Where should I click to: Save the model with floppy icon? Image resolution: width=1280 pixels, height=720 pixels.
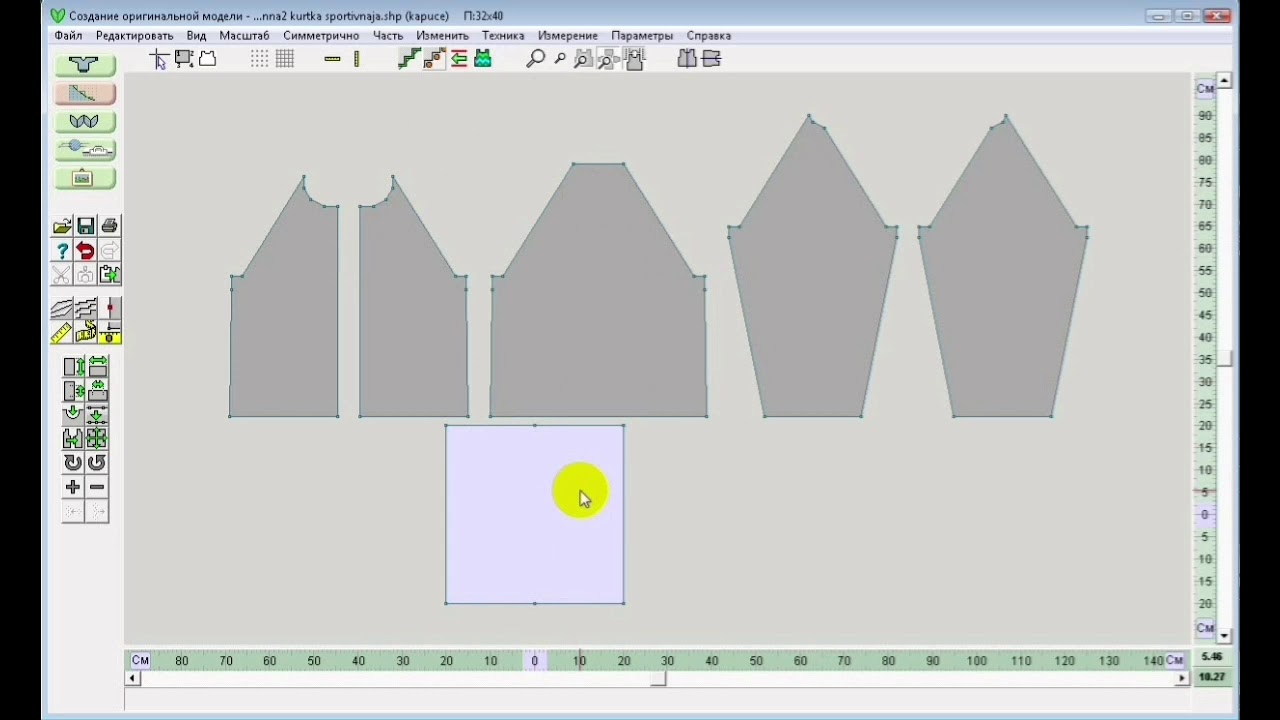pyautogui.click(x=86, y=227)
